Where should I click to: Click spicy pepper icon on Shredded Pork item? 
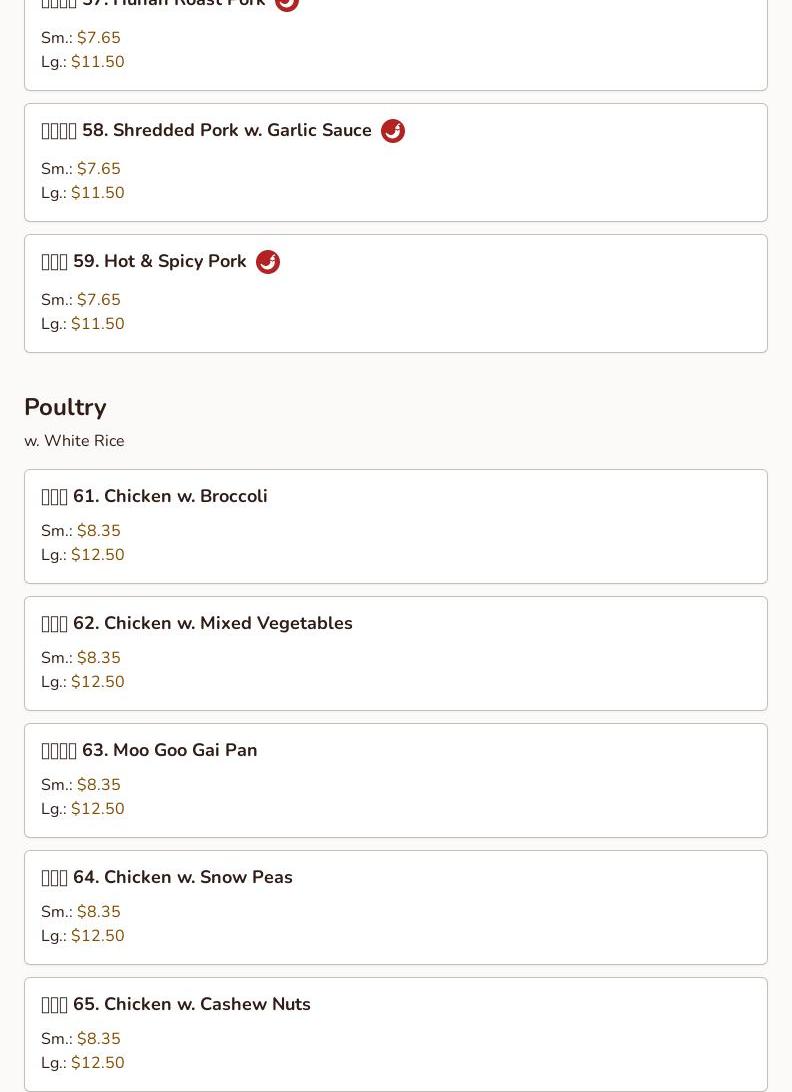(393, 131)
